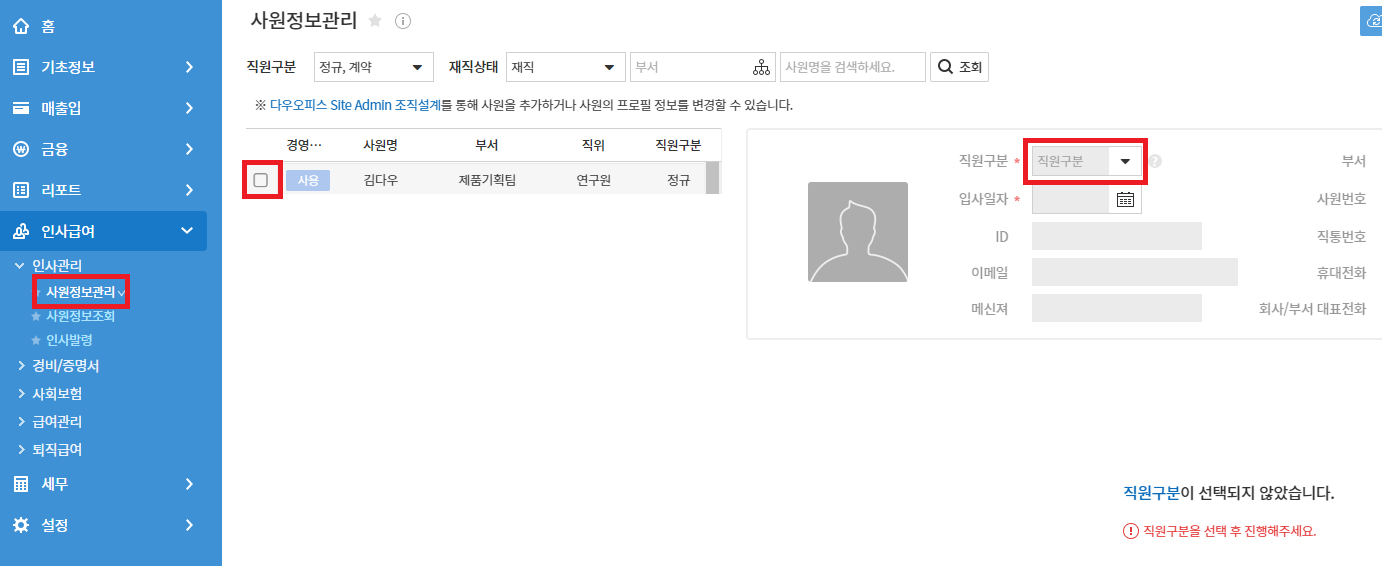Click the 사원명 search input field
The width and height of the screenshot is (1382, 566).
852,68
